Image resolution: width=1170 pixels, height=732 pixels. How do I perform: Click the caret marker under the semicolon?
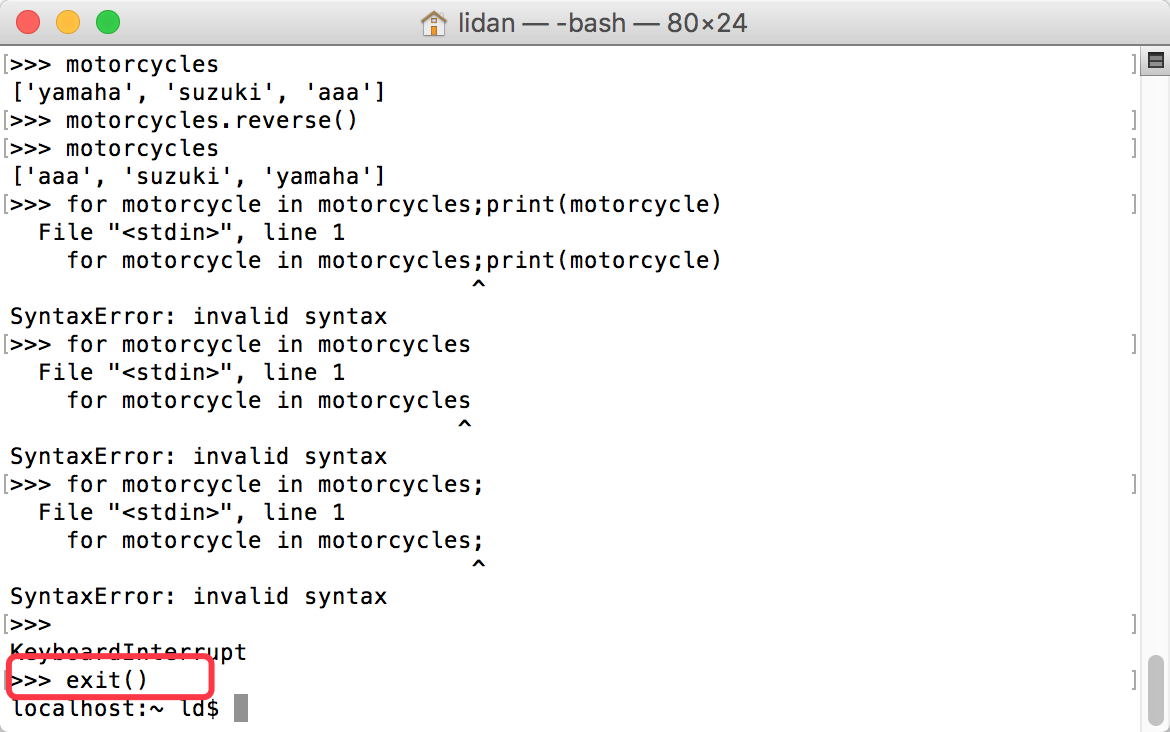point(478,562)
